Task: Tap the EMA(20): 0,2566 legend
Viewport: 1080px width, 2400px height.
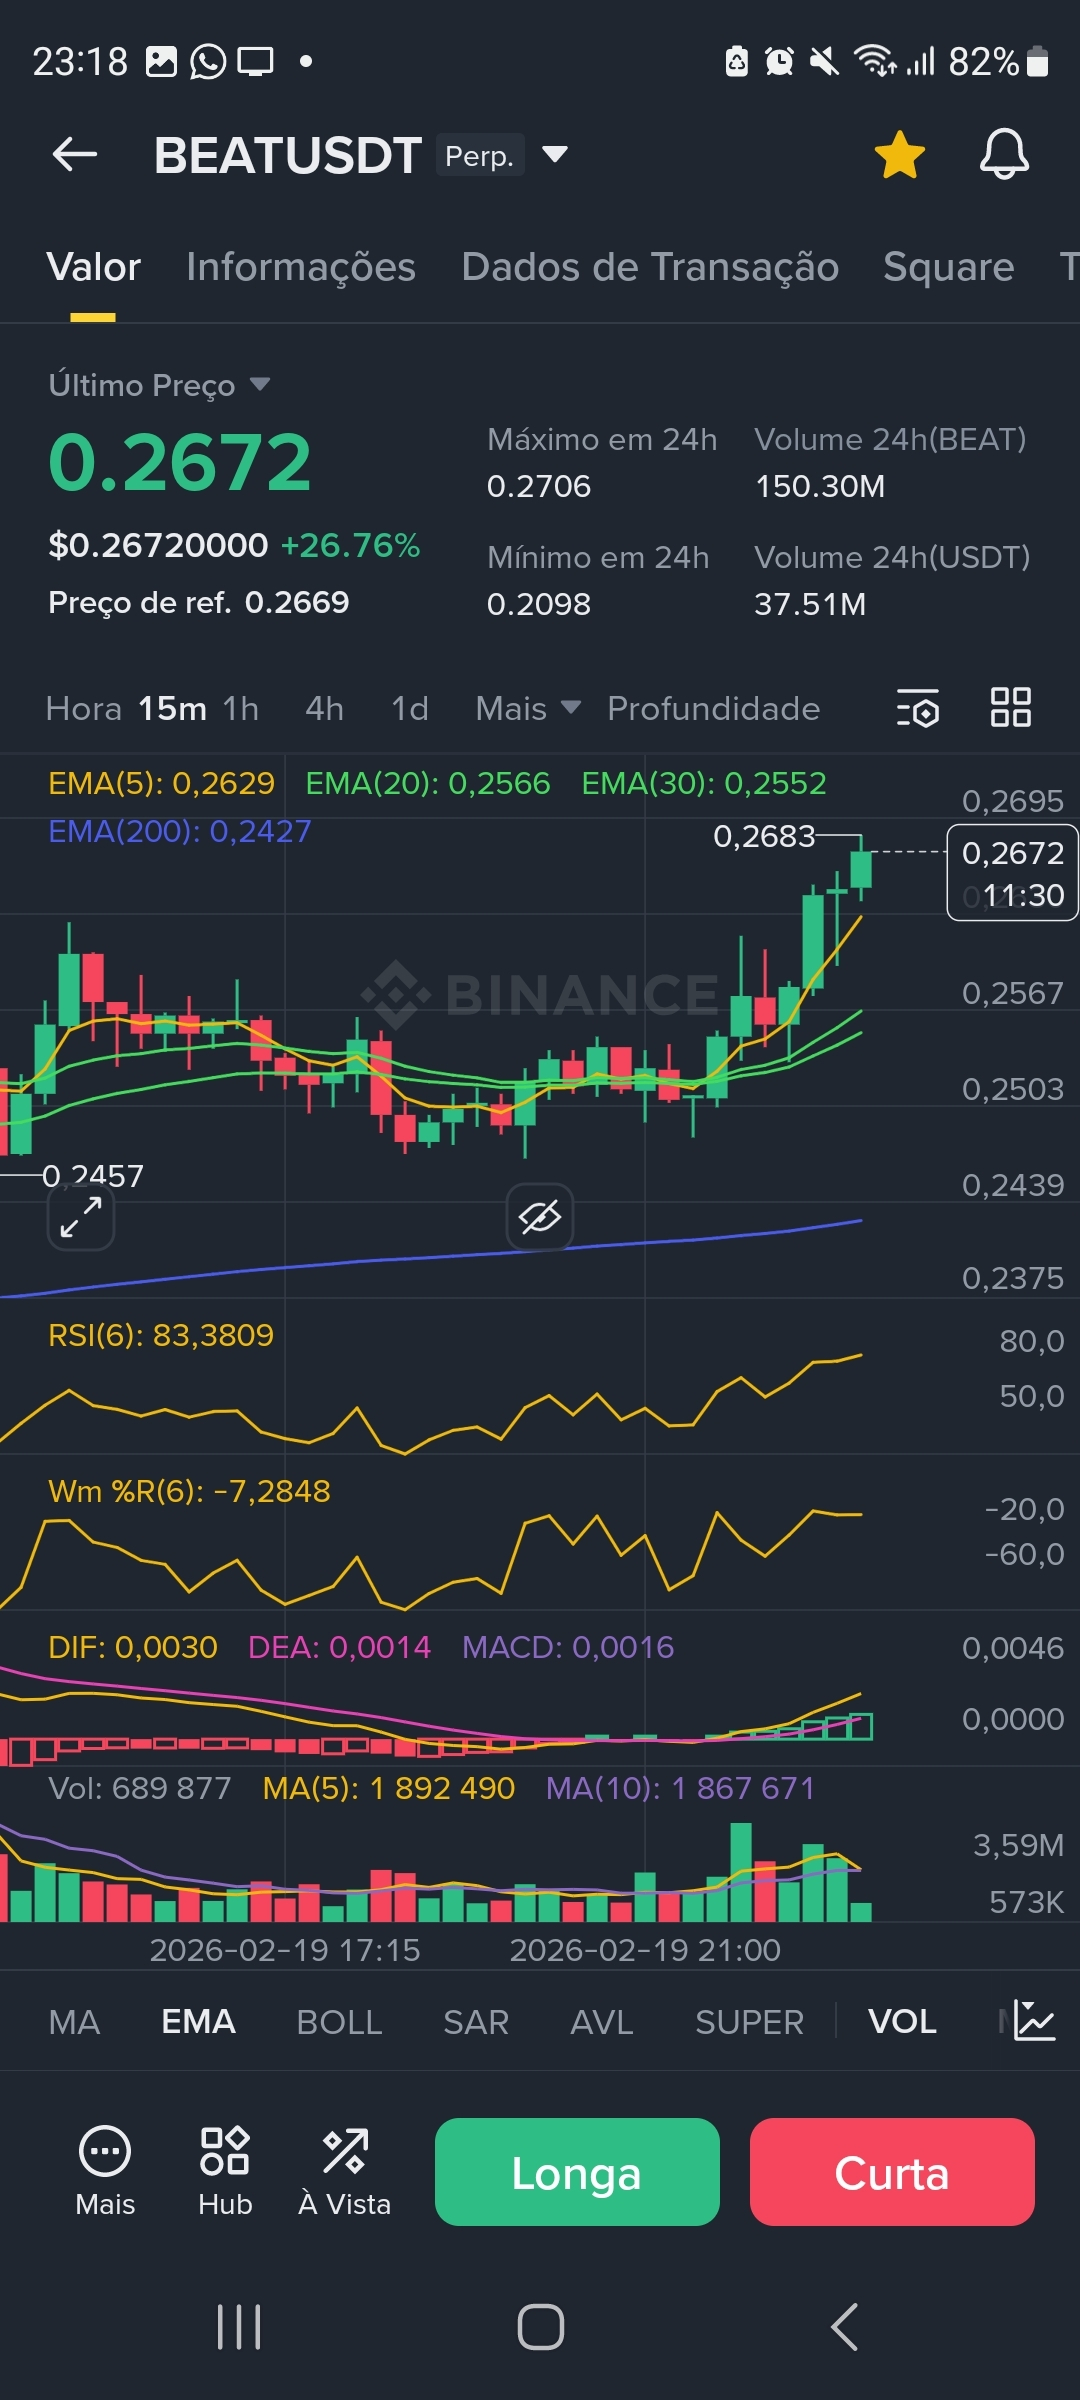Action: pos(428,783)
